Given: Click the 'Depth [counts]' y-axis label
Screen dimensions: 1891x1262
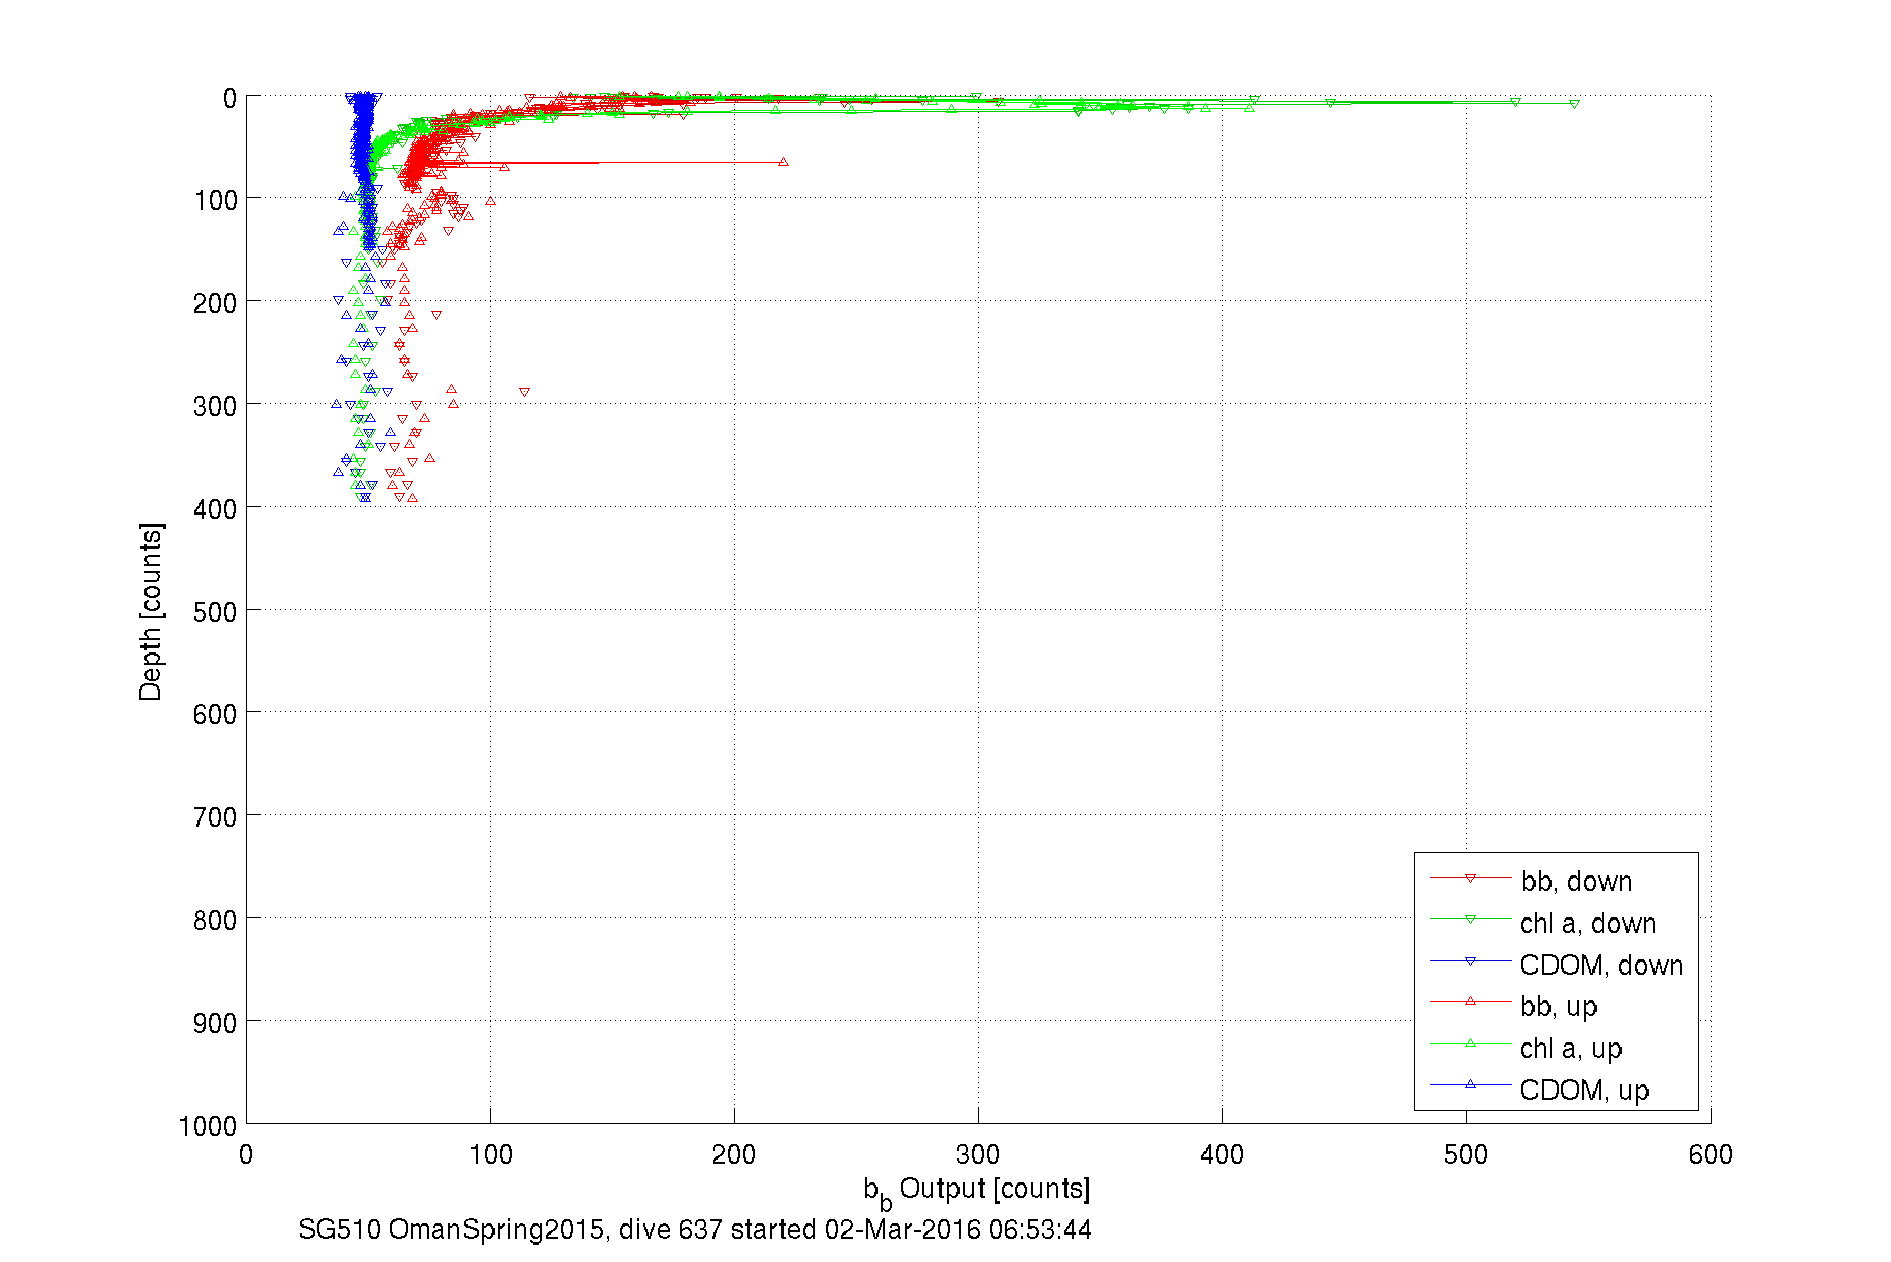Looking at the screenshot, I should coord(150,611).
